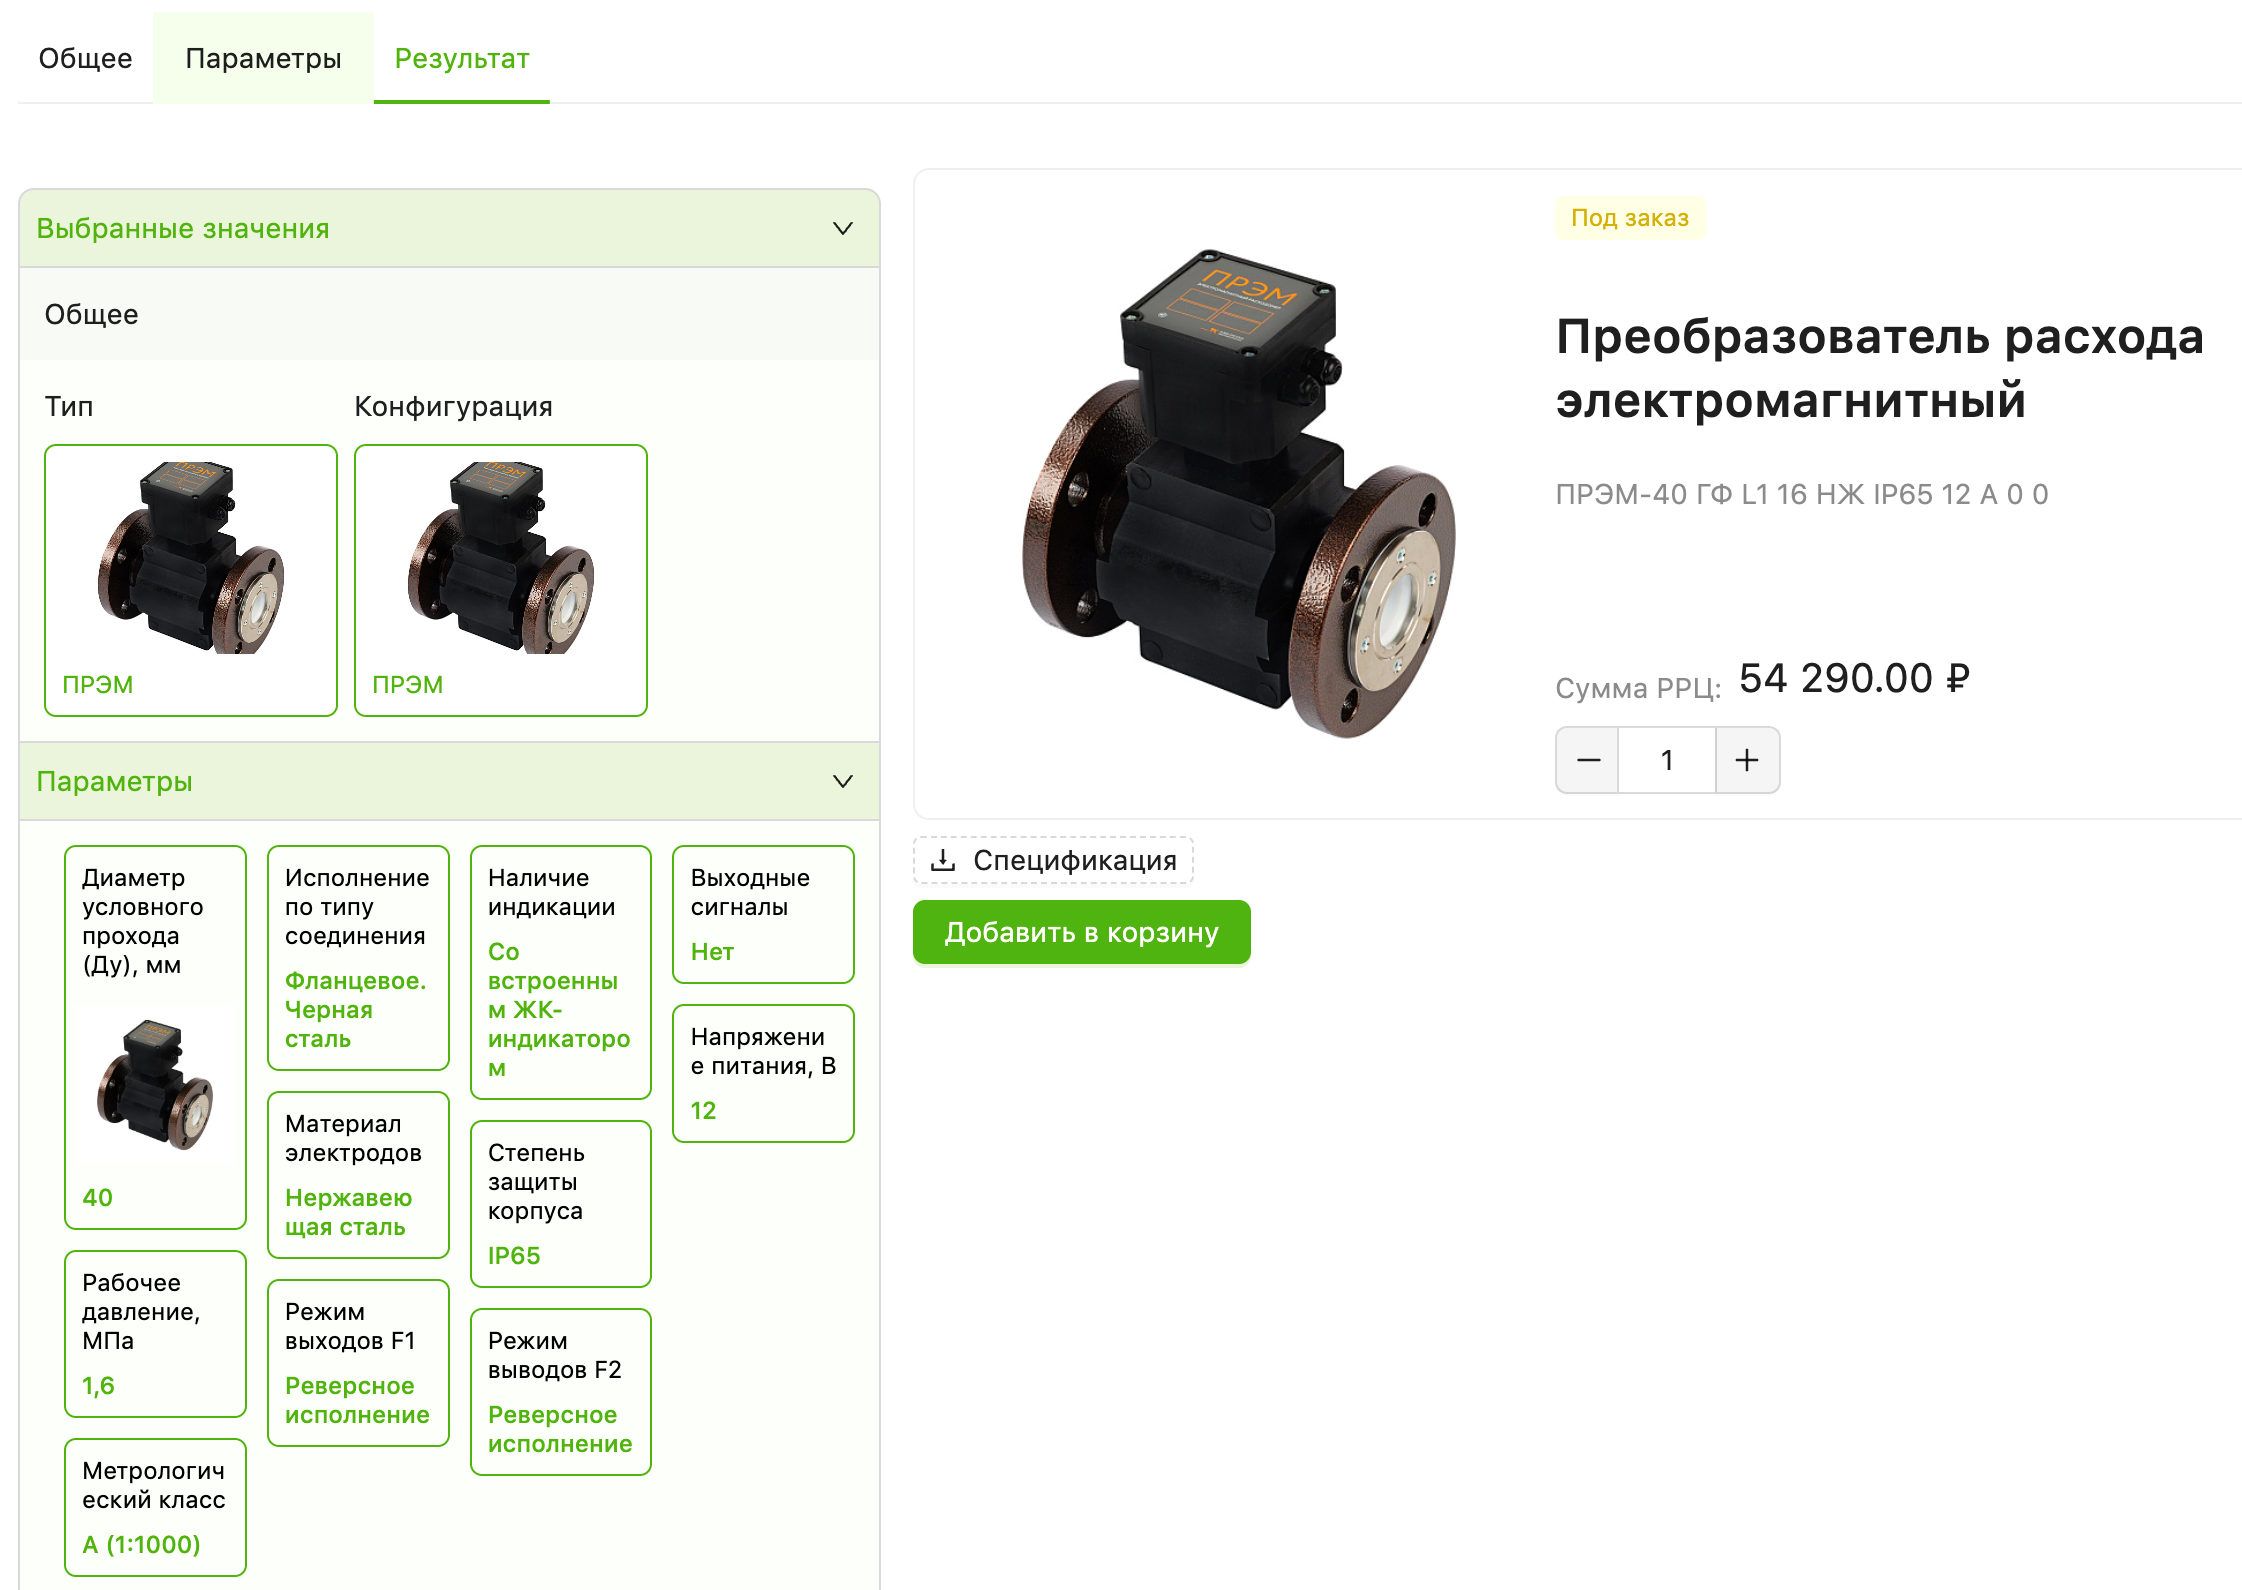2242x1590 pixels.
Task: Click the Нет value for output signals
Action: click(x=712, y=951)
